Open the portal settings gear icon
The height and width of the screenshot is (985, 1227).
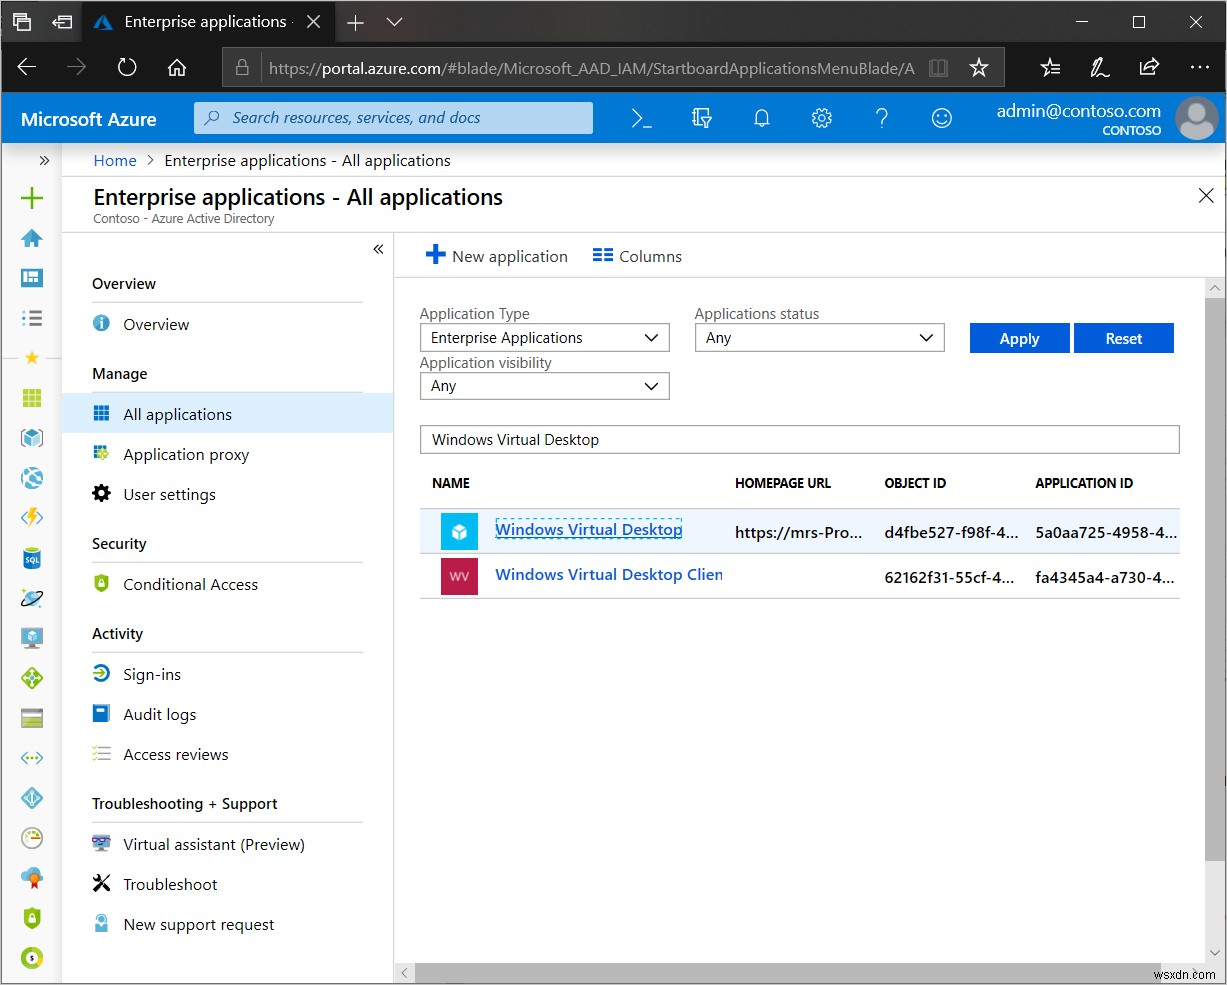(822, 117)
